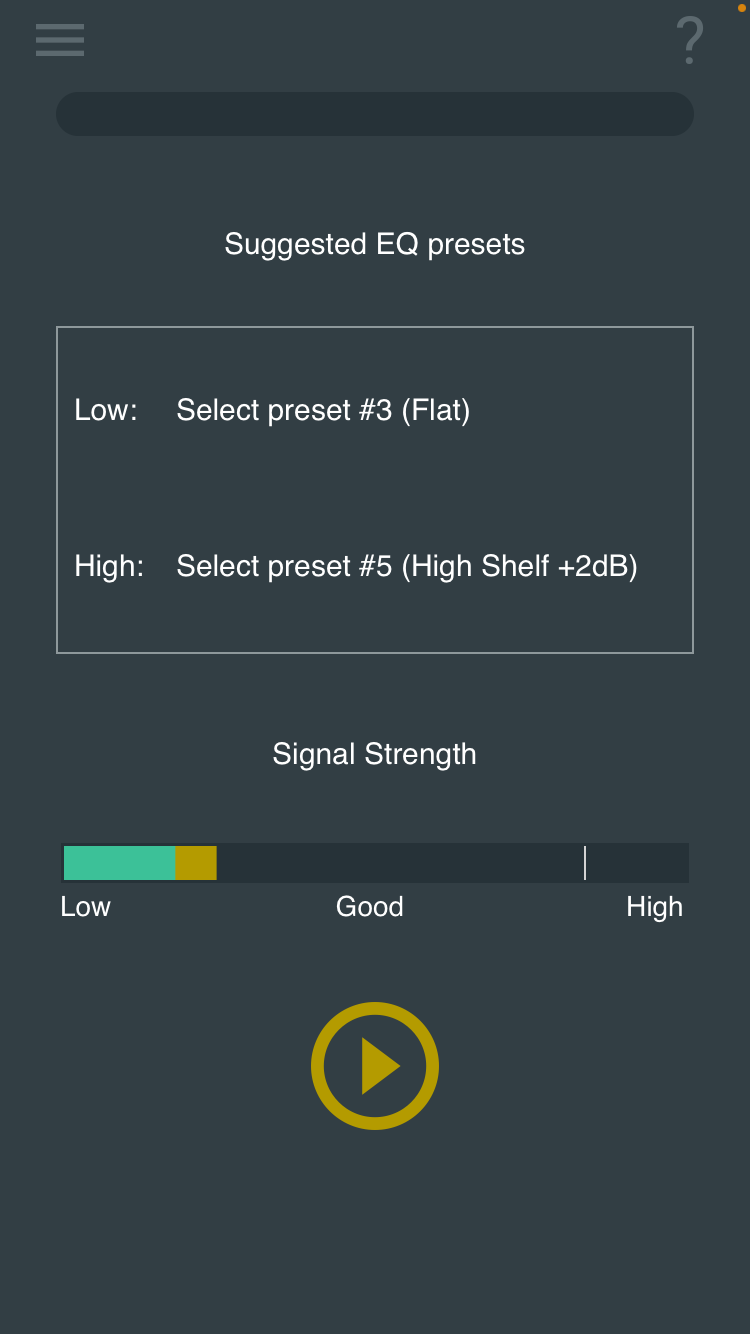Click the dark bar below the menu icon
The width and height of the screenshot is (750, 1334).
(x=375, y=113)
